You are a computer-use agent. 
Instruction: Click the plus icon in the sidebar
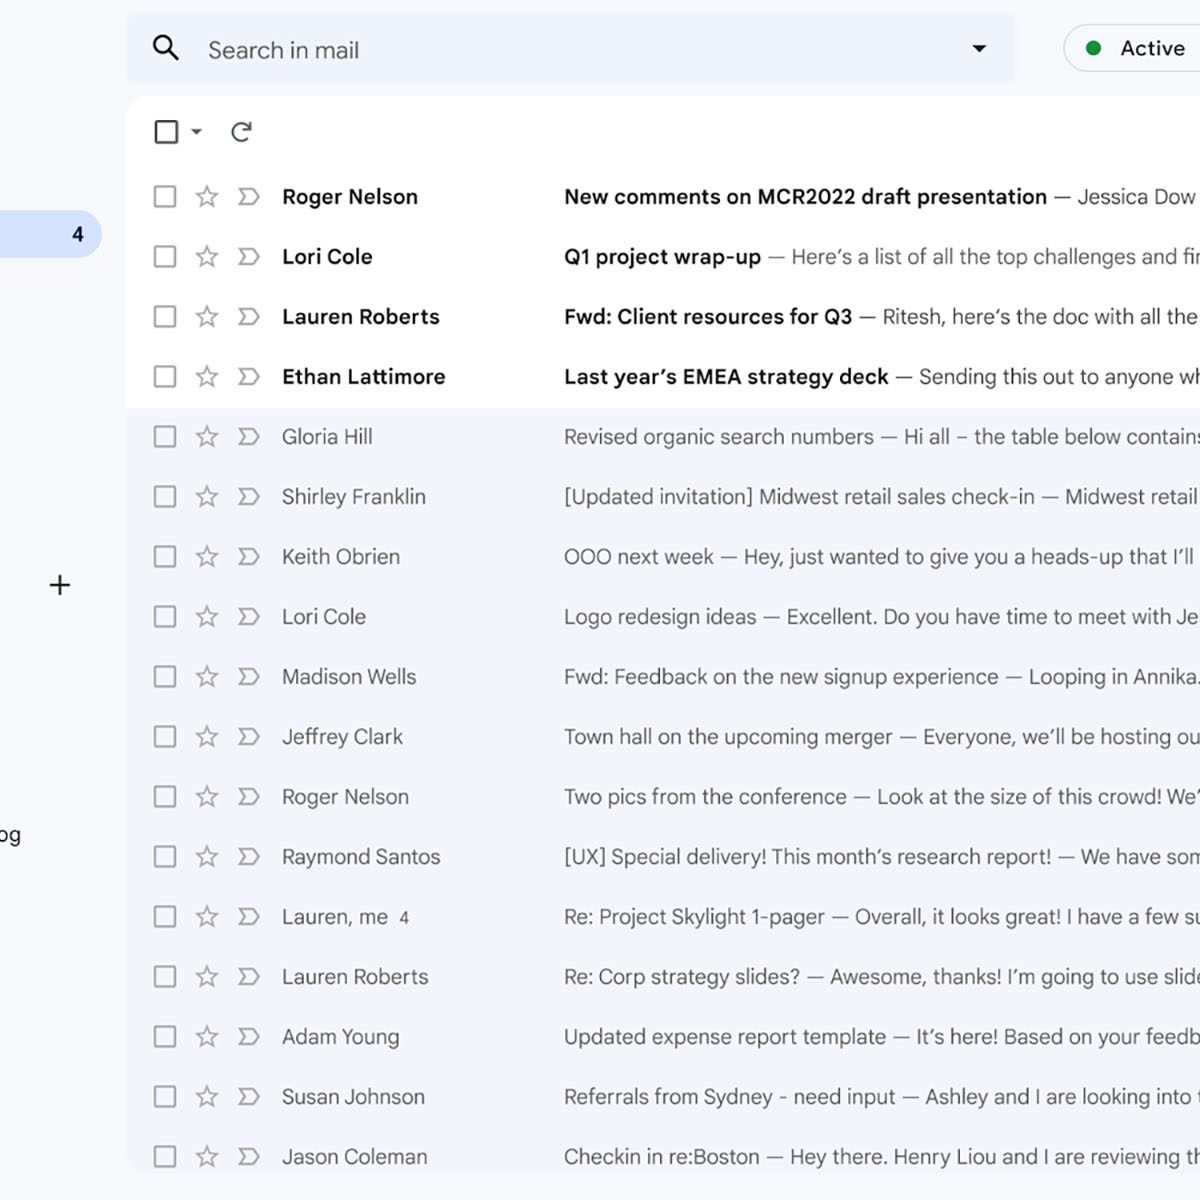click(x=60, y=585)
